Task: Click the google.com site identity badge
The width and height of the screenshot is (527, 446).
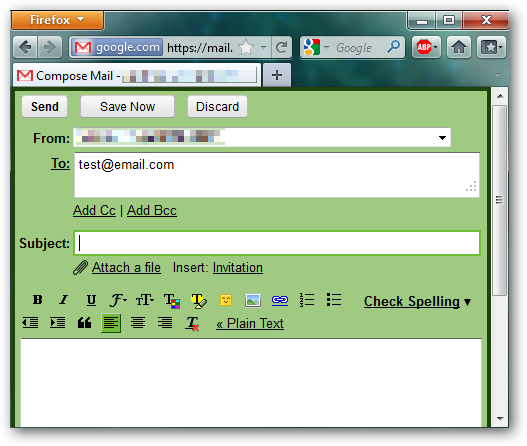Action: coord(117,47)
